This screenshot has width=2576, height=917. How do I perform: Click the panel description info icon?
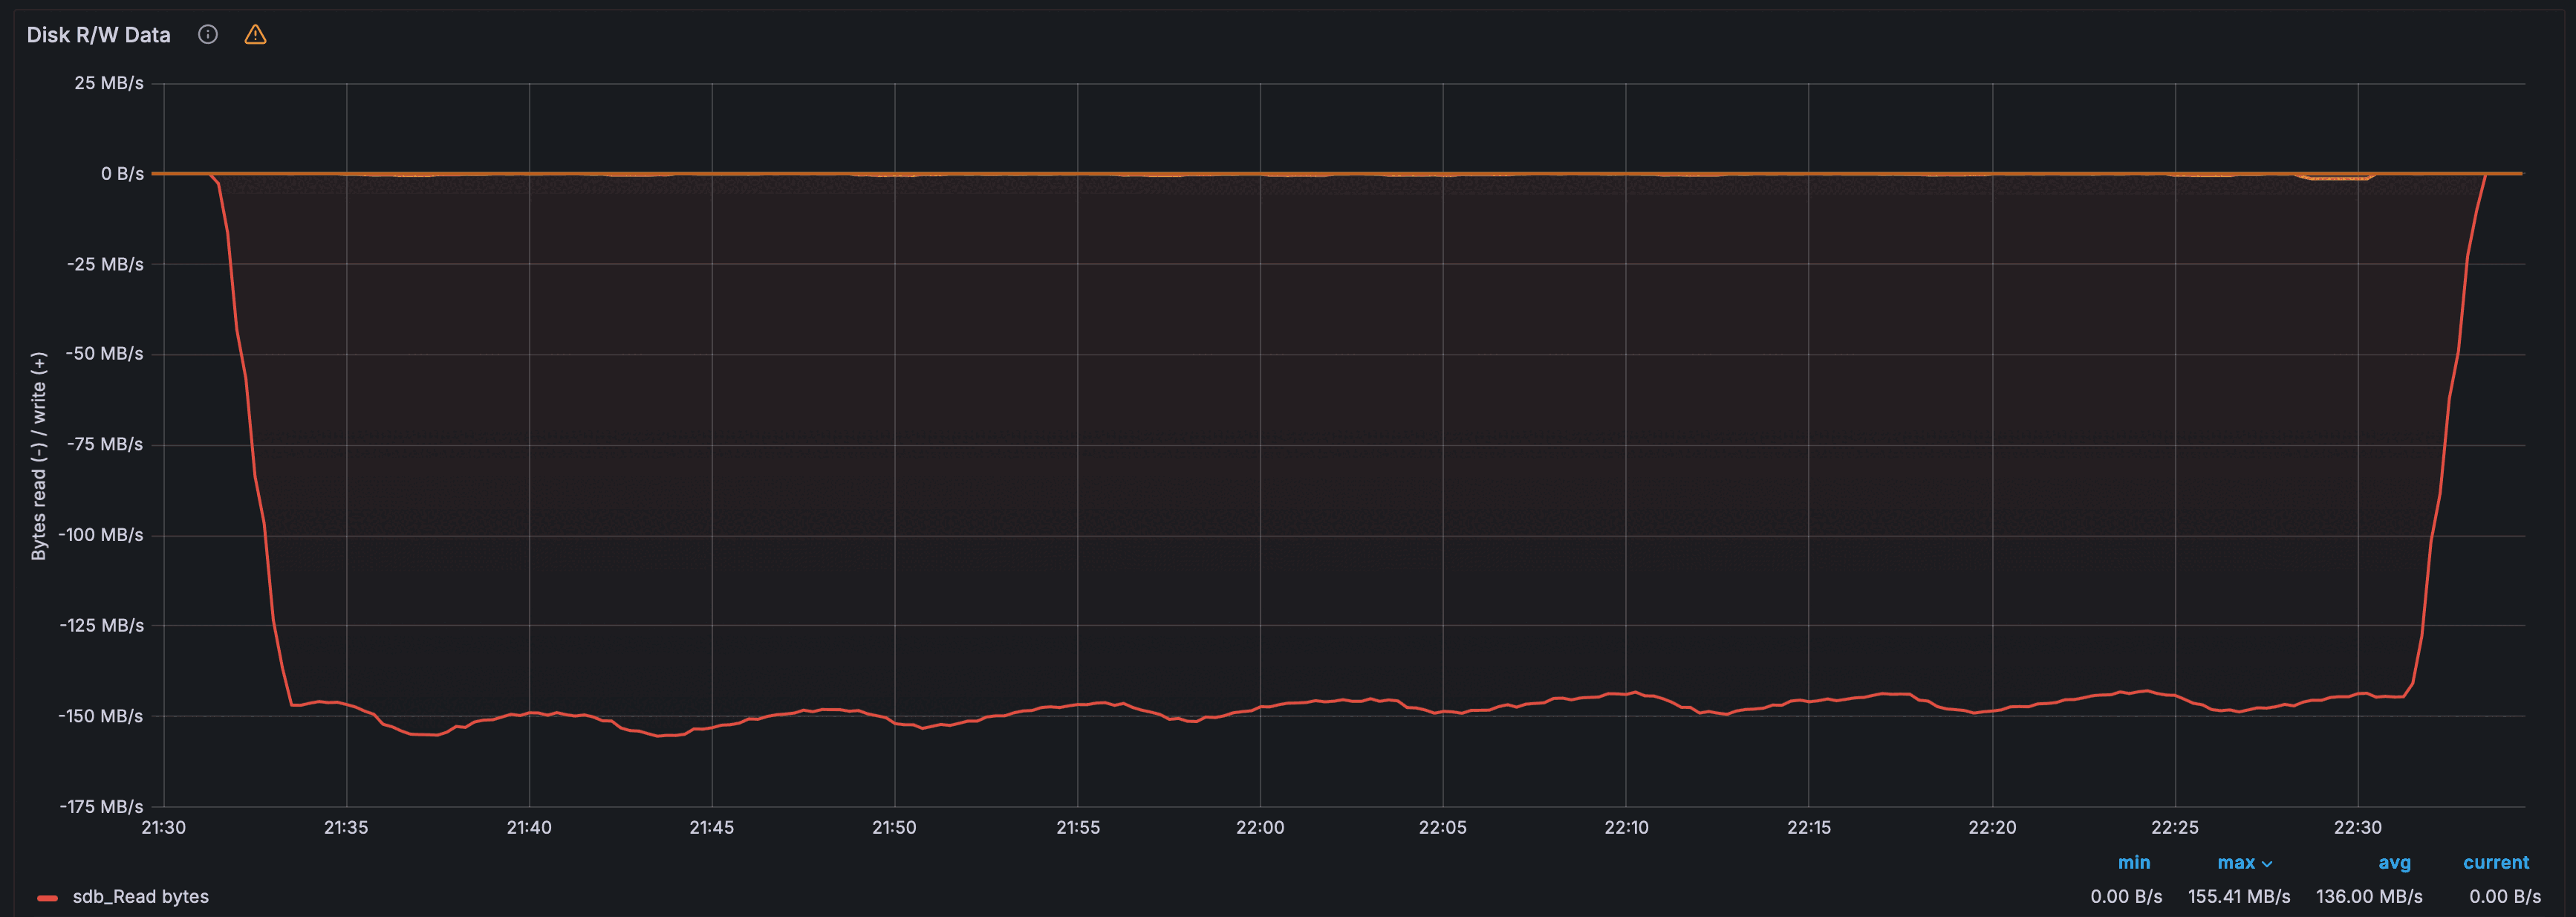coord(208,35)
